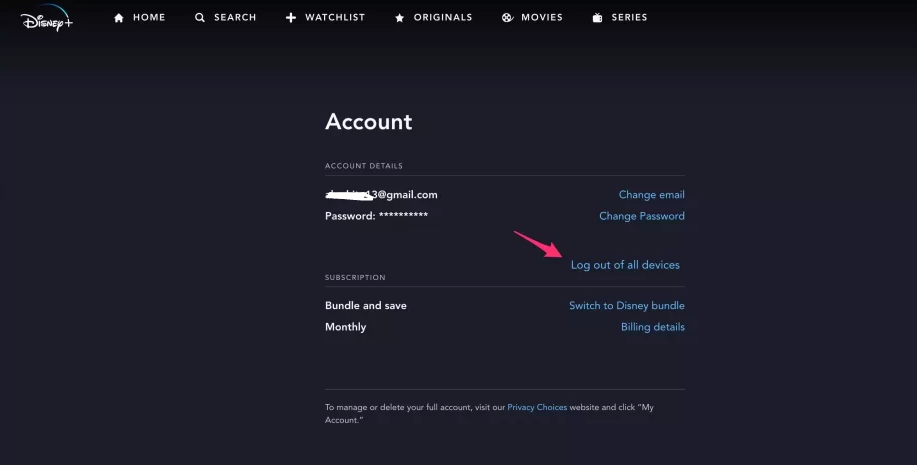This screenshot has width=917, height=465.
Task: Browse the MOVIES section
Action: coord(532,18)
